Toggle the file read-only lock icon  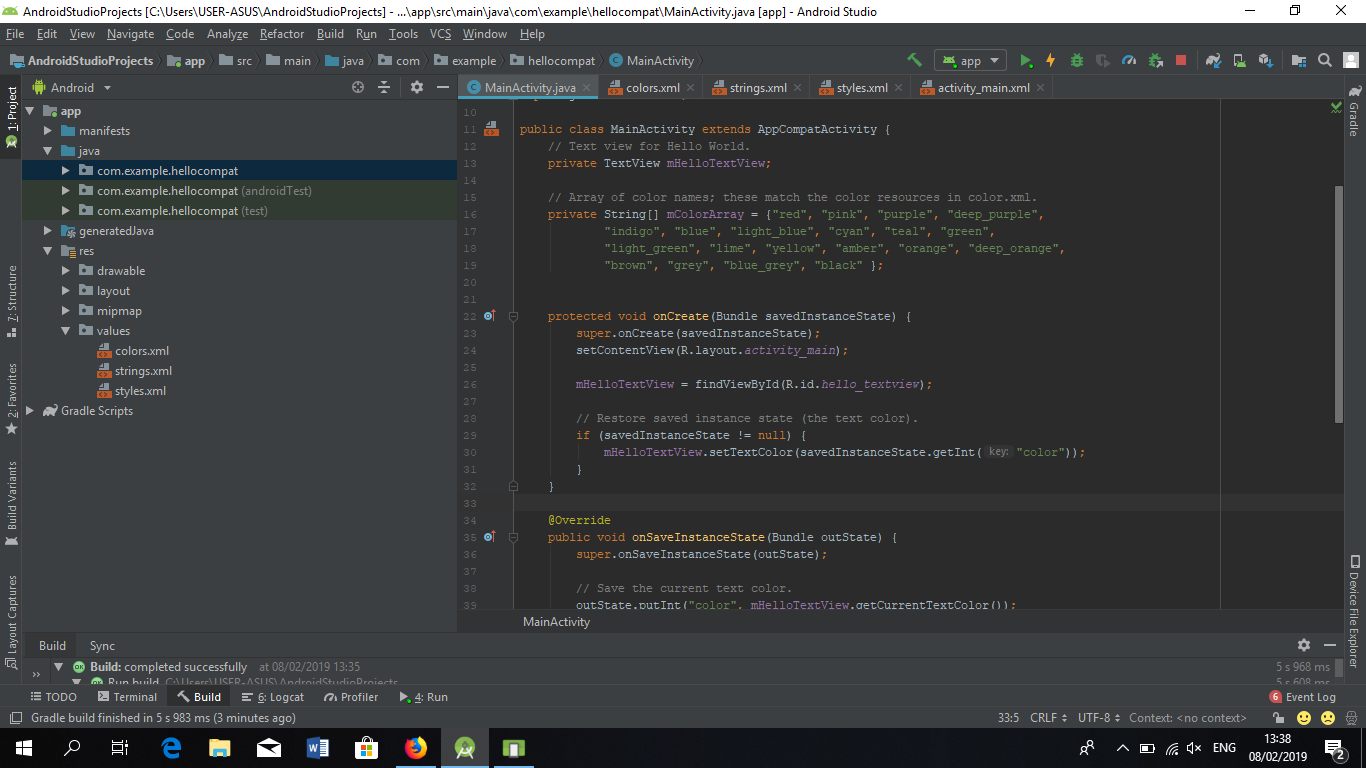click(x=1278, y=718)
